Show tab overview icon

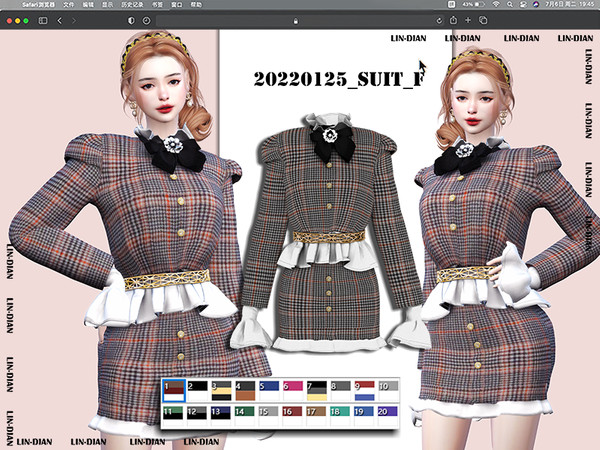pyautogui.click(x=483, y=20)
